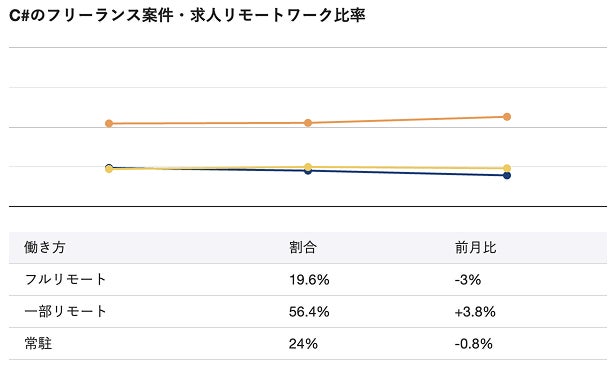Viewport: 616px width, 375px height.
Task: Click the 19.6% ratio value
Action: (x=309, y=280)
